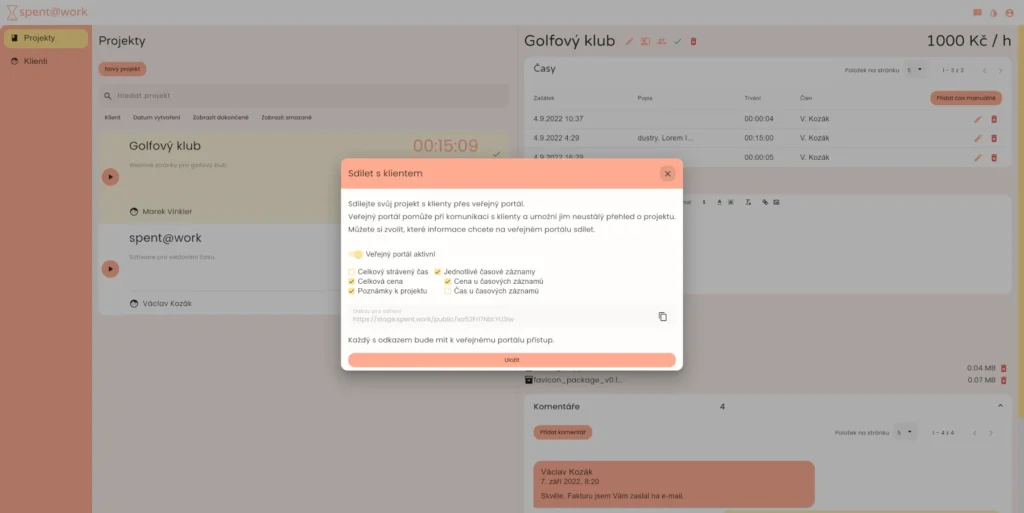Sort projects by Datum vytvoření

tap(157, 117)
